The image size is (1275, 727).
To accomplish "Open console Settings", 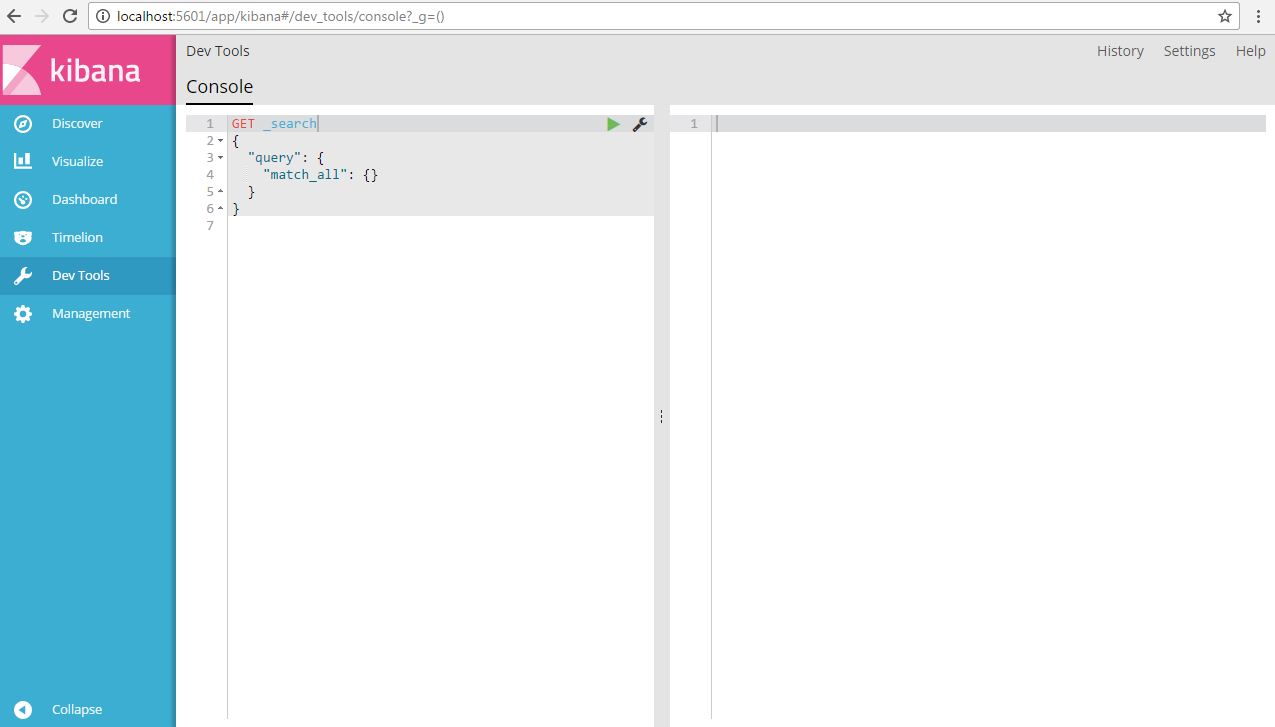I will coord(1189,50).
